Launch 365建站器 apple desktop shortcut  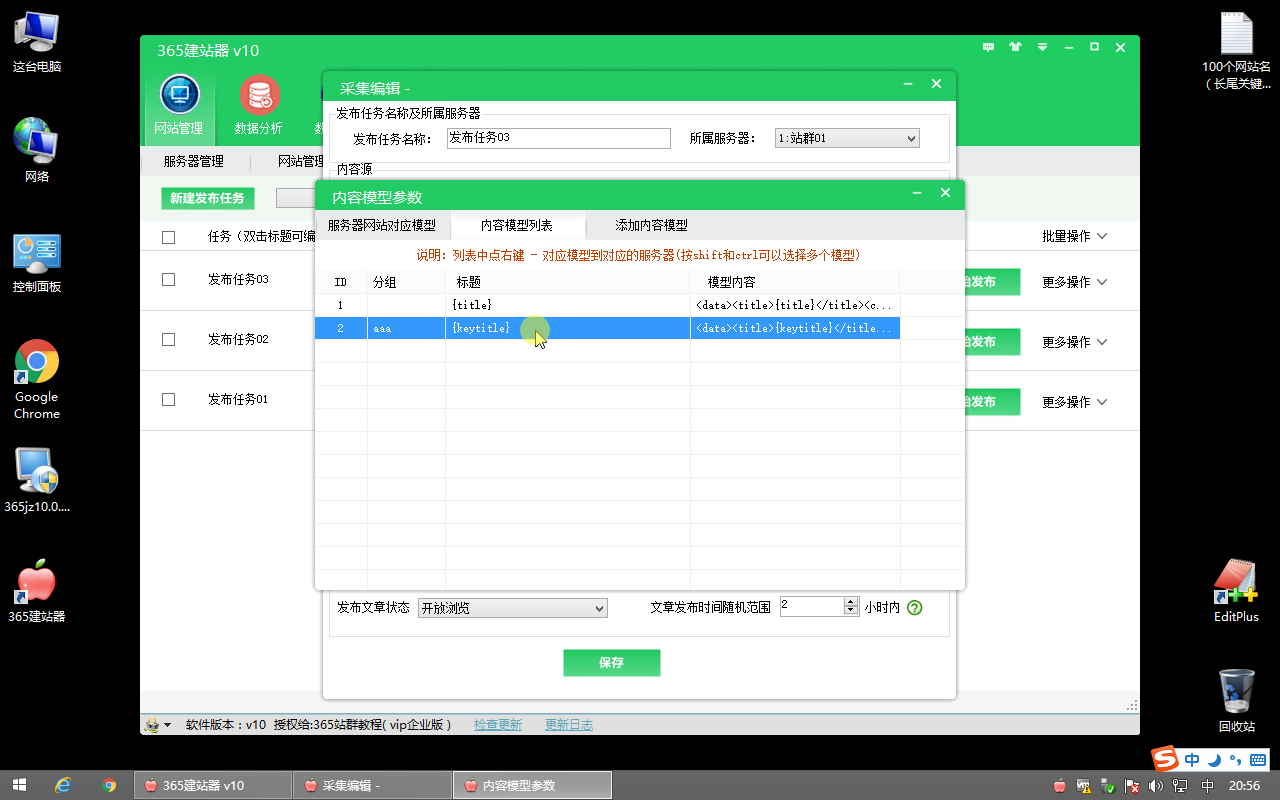click(37, 592)
